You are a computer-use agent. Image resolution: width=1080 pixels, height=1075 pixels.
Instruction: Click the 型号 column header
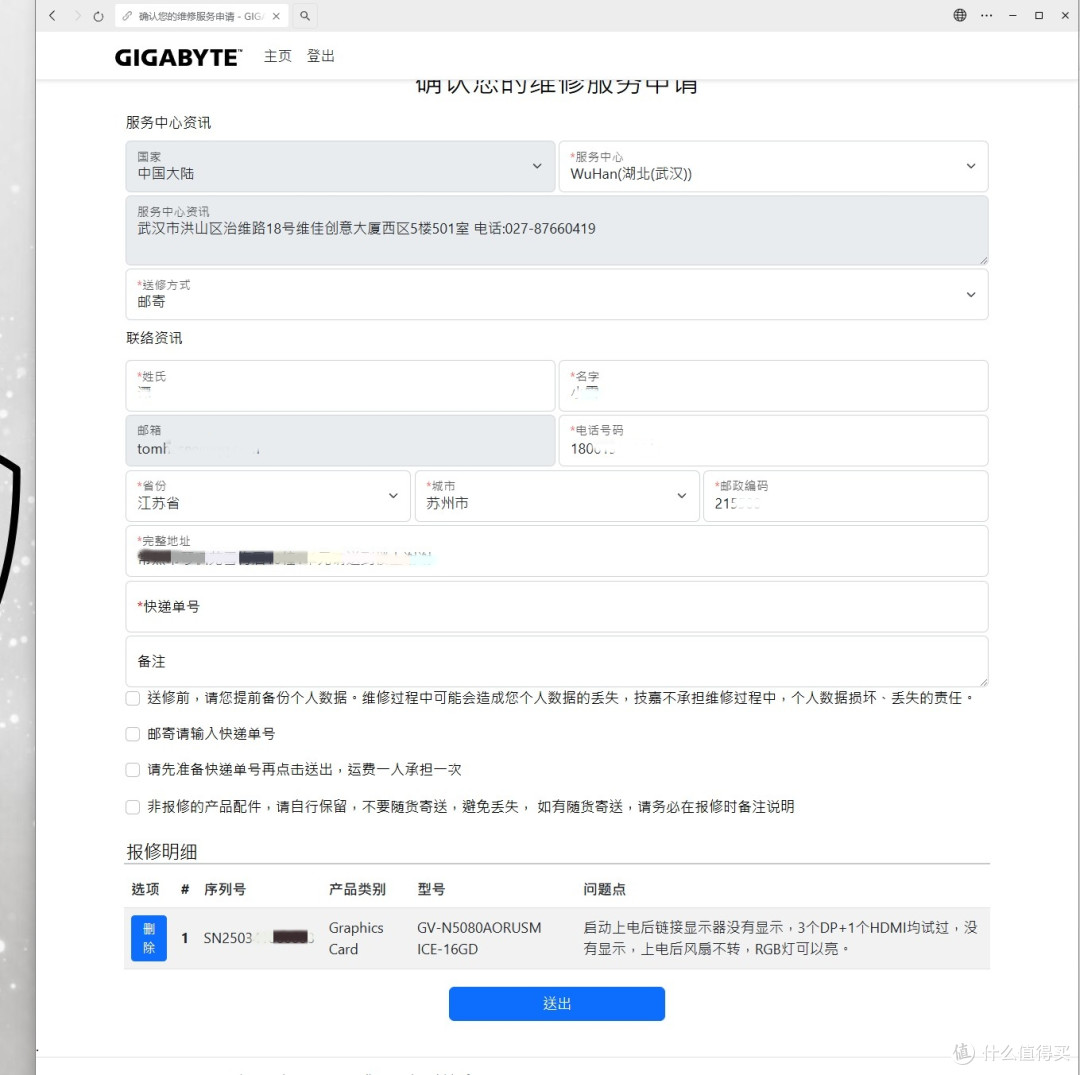(431, 889)
